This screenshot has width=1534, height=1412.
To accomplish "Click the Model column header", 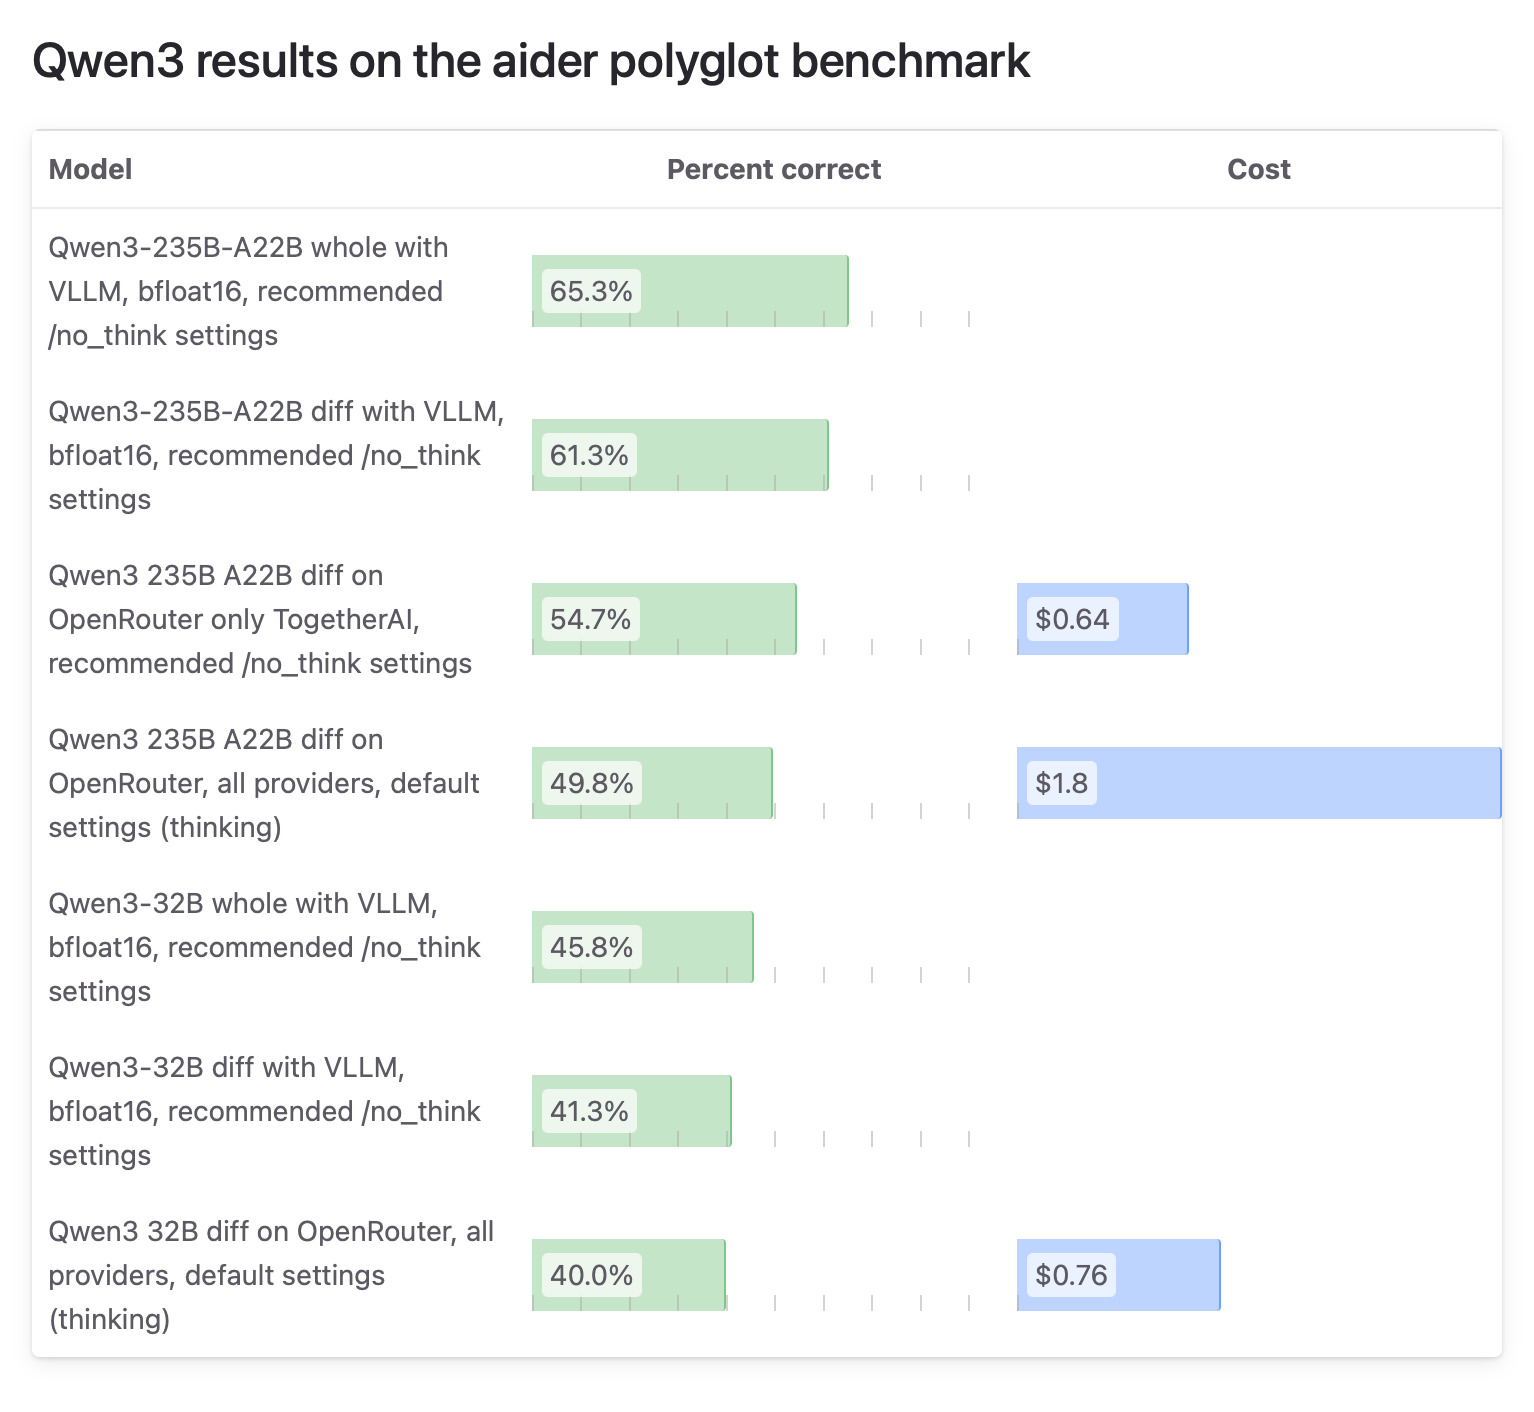I will 90,170.
